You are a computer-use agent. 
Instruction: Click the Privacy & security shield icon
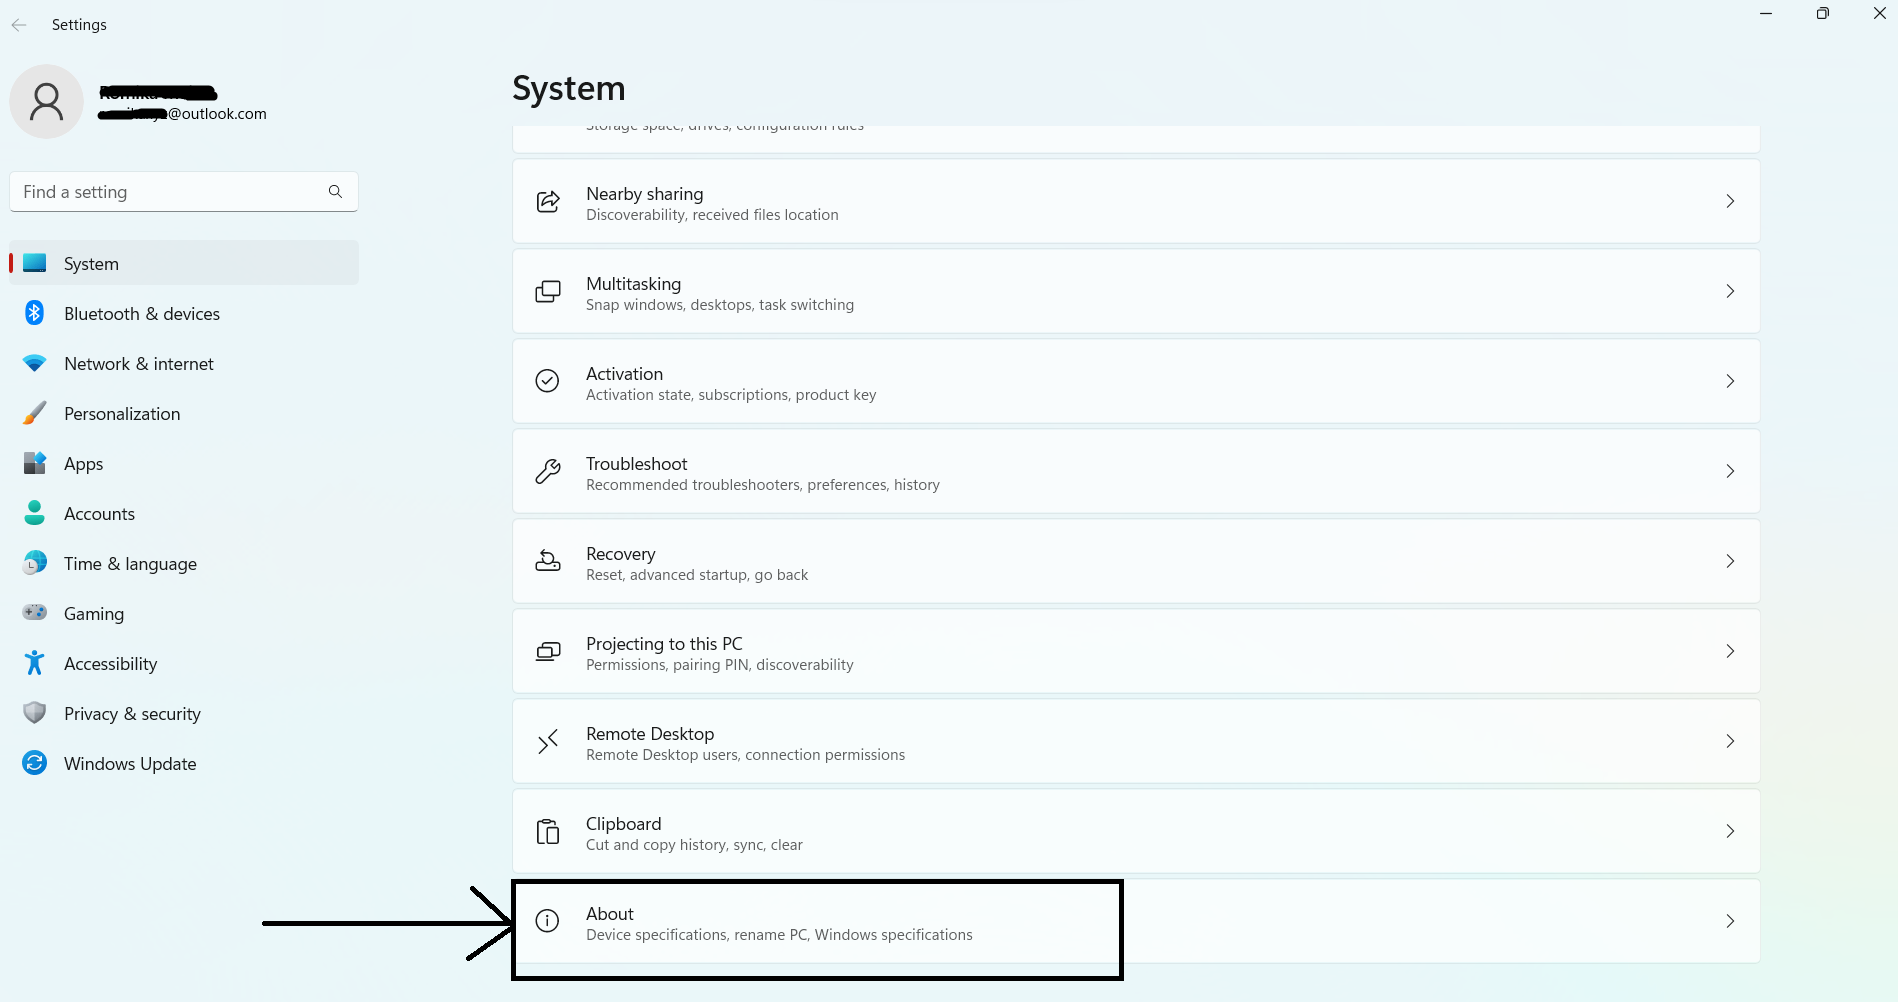coord(35,713)
